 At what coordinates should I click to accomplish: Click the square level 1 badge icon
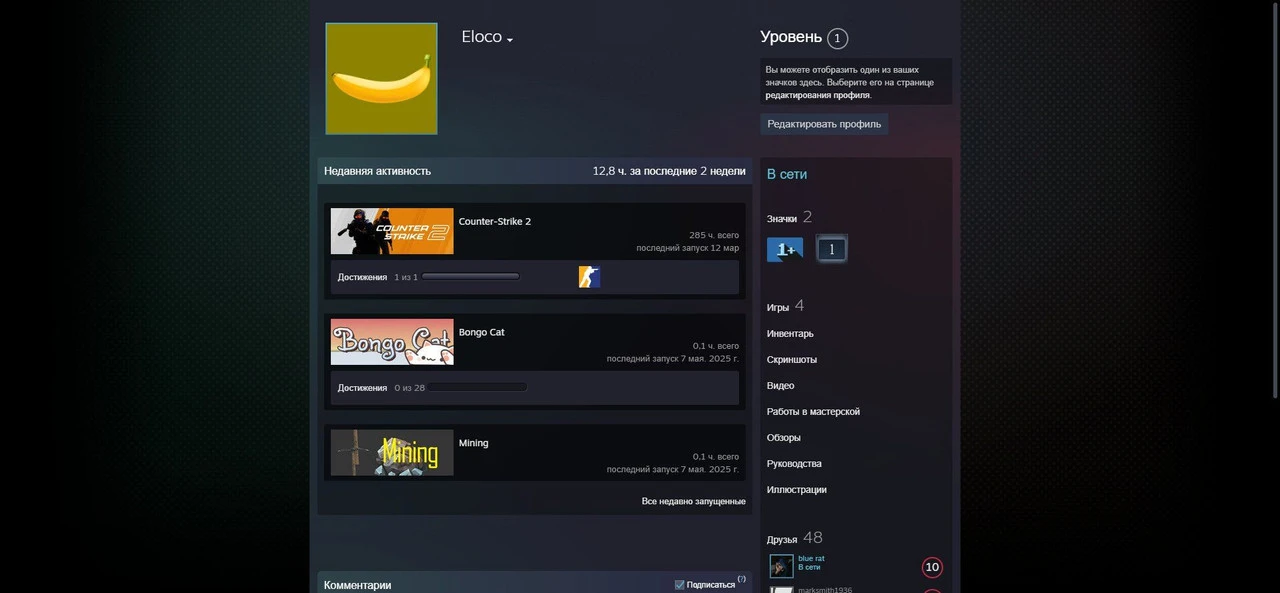pyautogui.click(x=832, y=249)
